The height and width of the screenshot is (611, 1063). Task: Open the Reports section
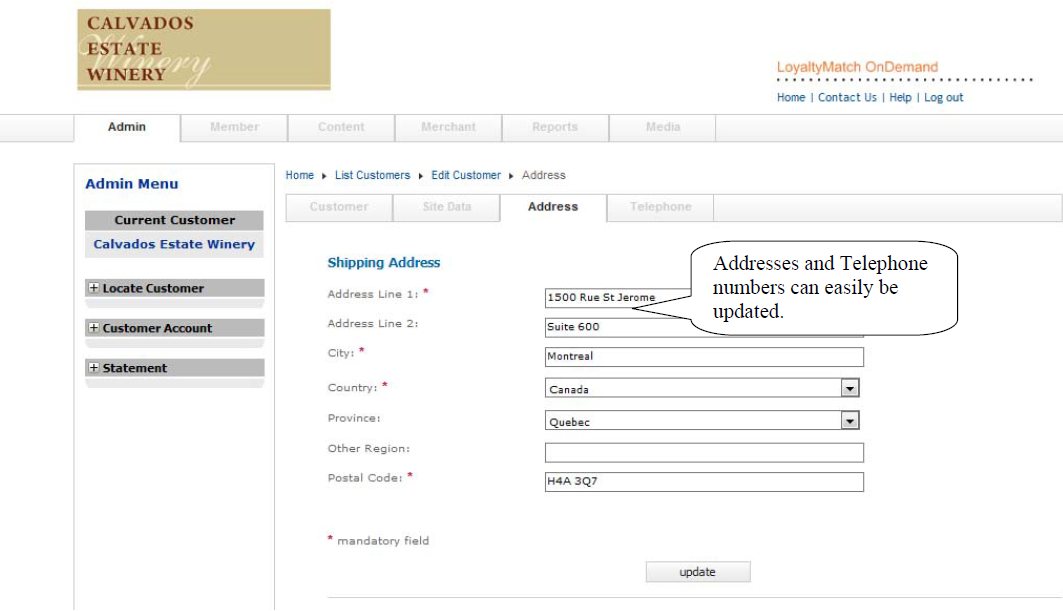(x=554, y=127)
